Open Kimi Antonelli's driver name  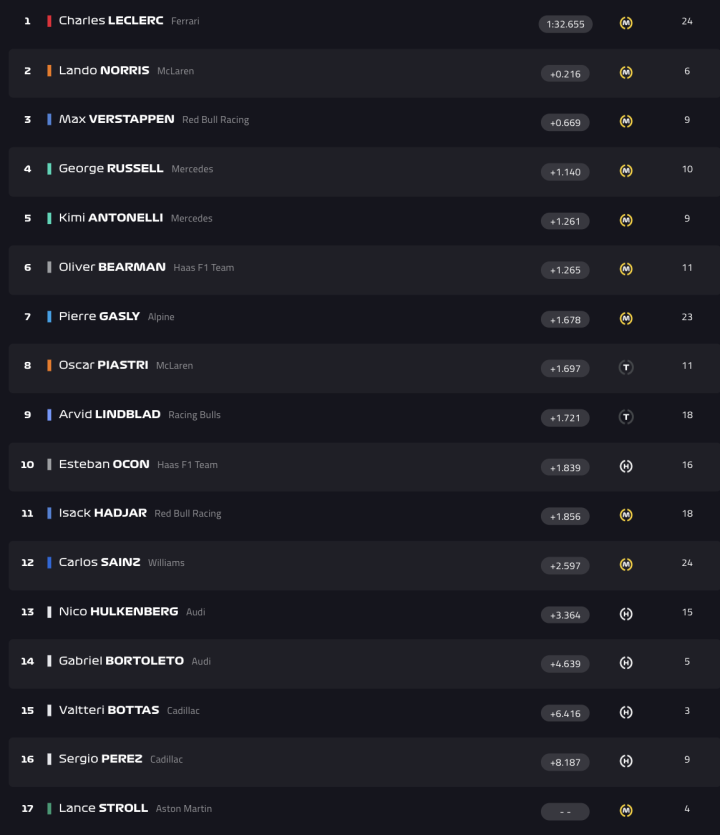click(111, 218)
